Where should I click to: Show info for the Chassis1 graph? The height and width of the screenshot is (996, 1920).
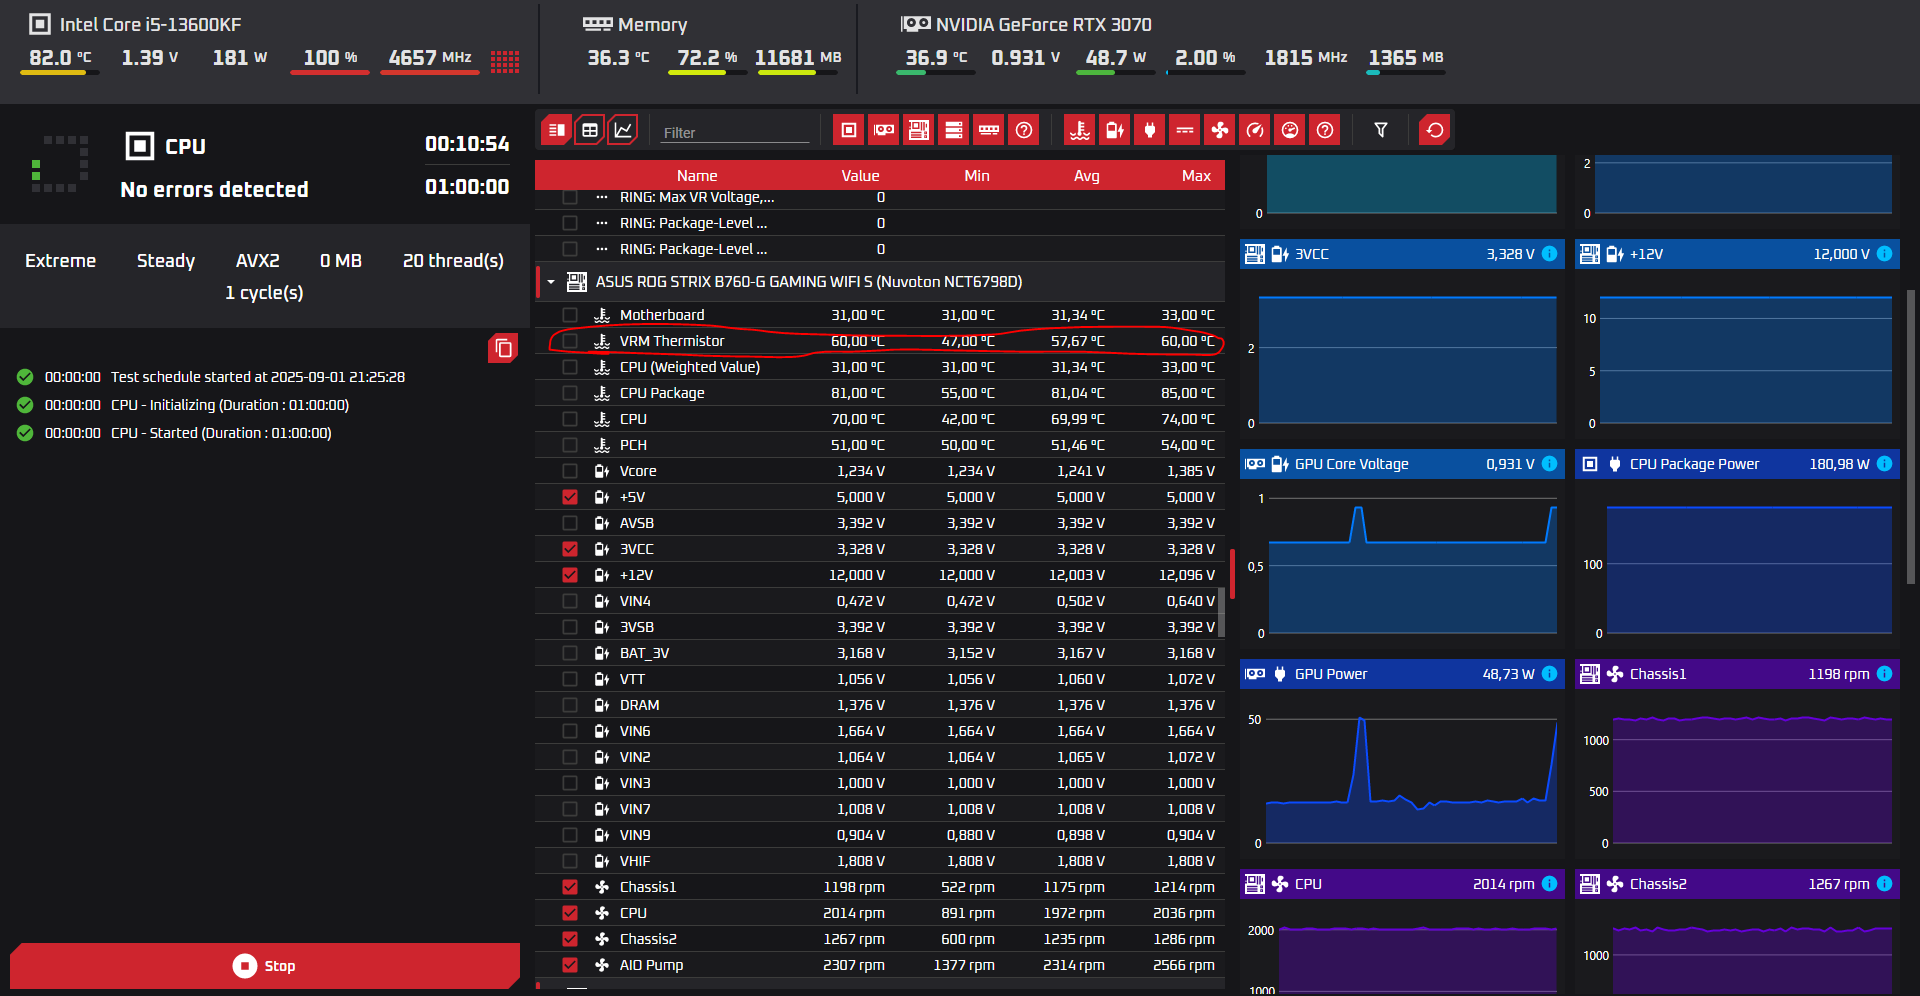1885,674
